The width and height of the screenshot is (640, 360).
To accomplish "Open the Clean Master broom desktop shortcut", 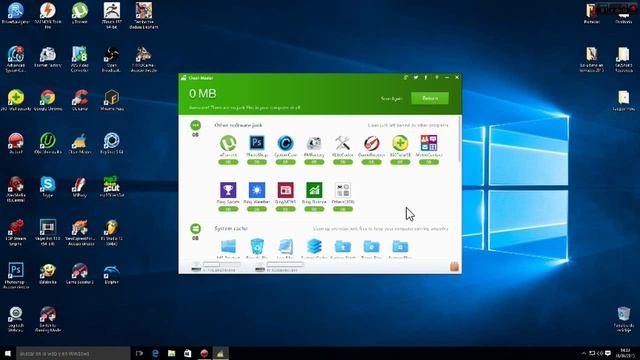I will click(80, 141).
